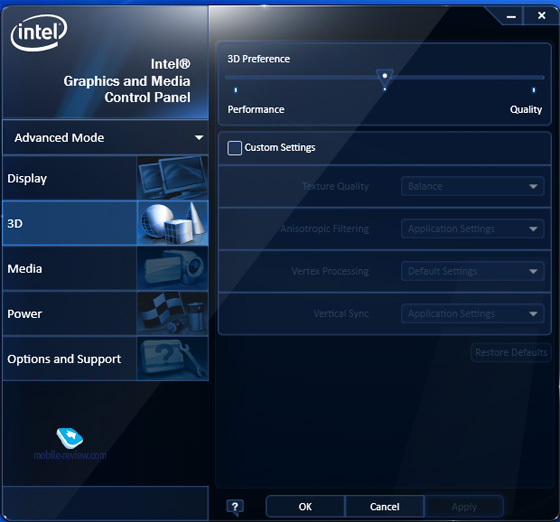Viewport: 560px width, 522px height.
Task: Click the OK button
Action: (305, 506)
